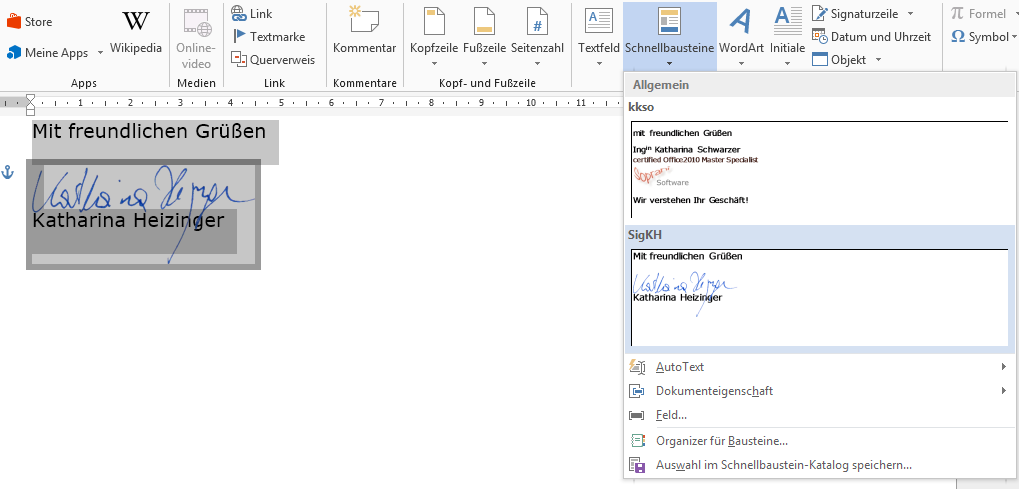Image resolution: width=1019 pixels, height=489 pixels.
Task: Click the Wikipedia app icon
Action: click(135, 32)
